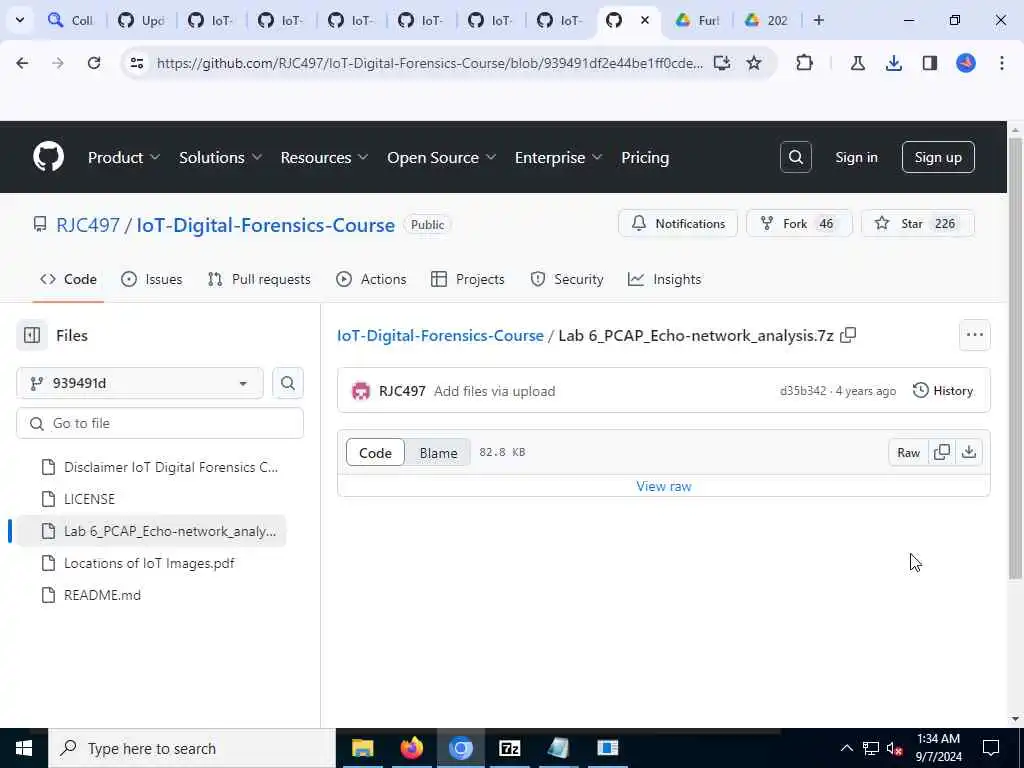
Task: Open the Security tab
Action: 567,280
